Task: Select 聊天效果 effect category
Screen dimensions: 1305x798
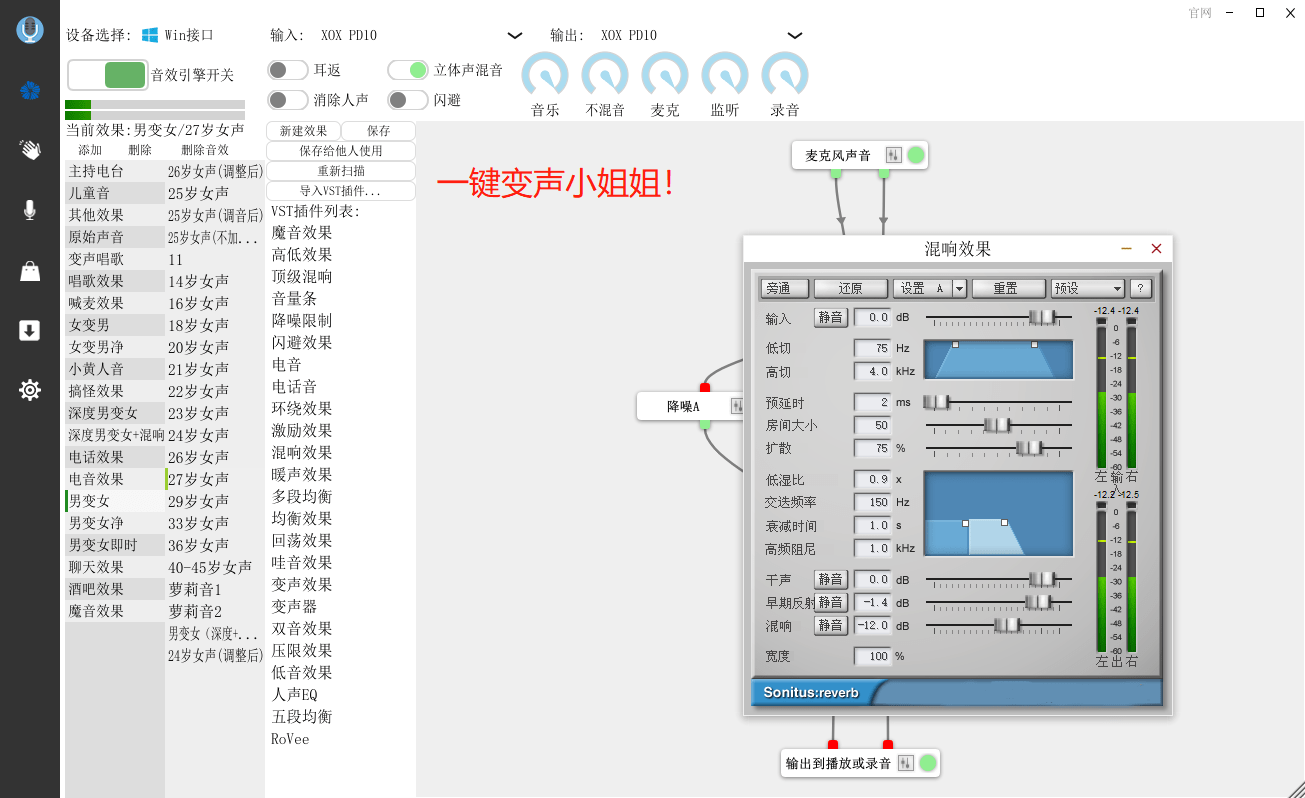Action: 115,567
